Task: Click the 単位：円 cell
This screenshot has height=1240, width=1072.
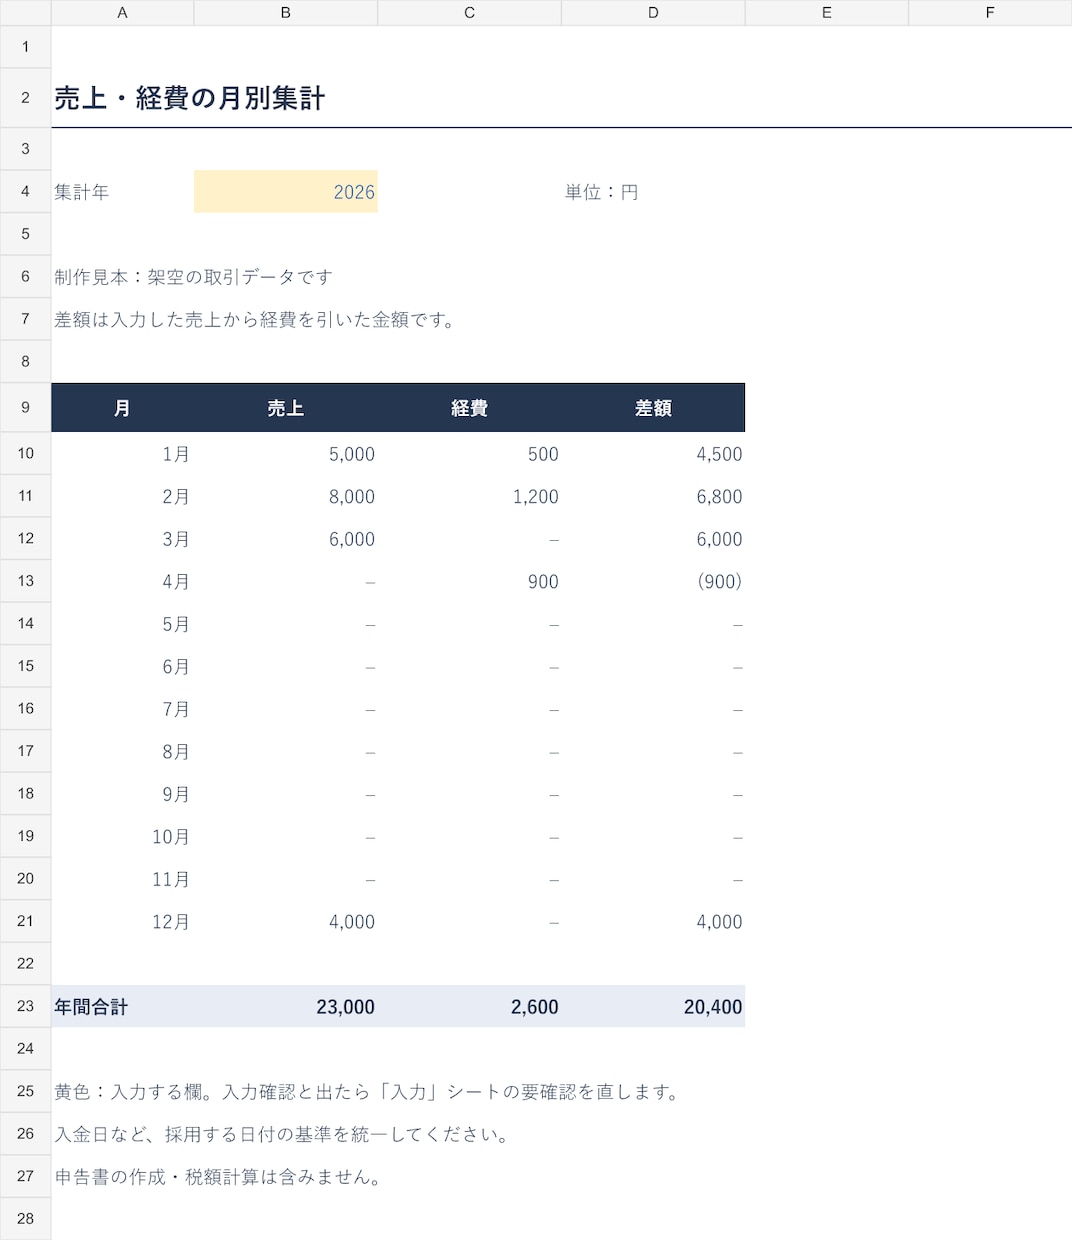Action: (653, 192)
